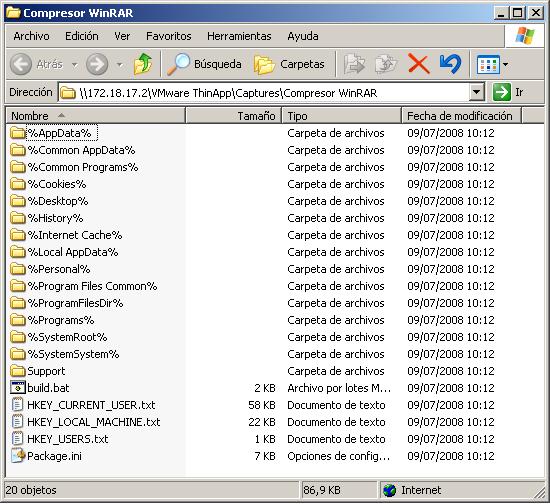This screenshot has height=504, width=550.
Task: Select the Package.ini file icon
Action: click(x=18, y=456)
